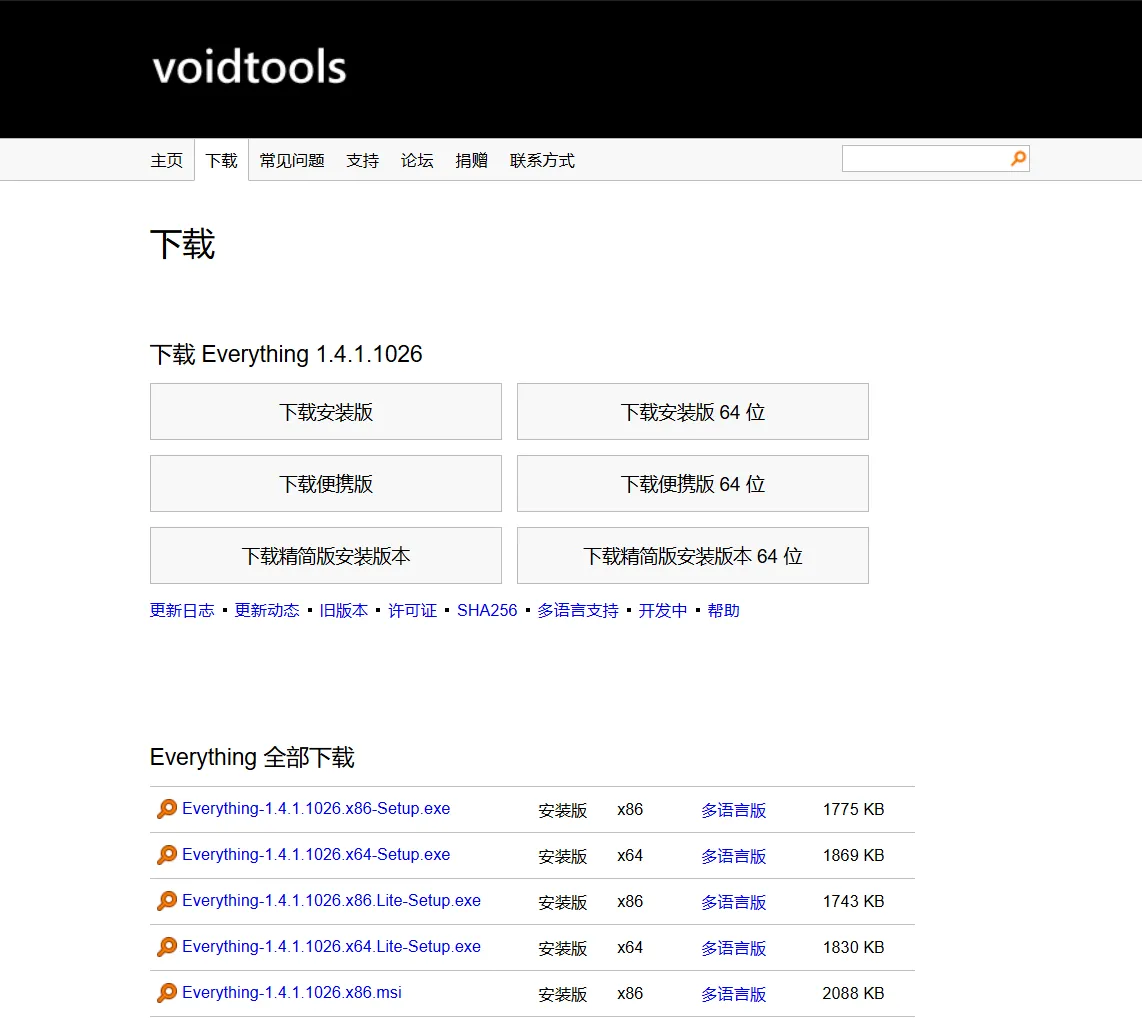Click the 下载安装版 64 位 button

(x=693, y=411)
